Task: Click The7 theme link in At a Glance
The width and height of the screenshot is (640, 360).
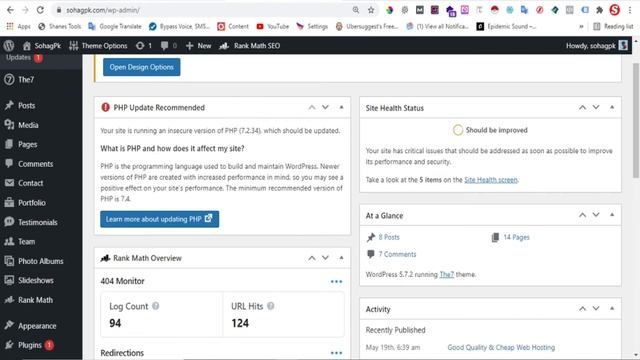Action: (447, 274)
